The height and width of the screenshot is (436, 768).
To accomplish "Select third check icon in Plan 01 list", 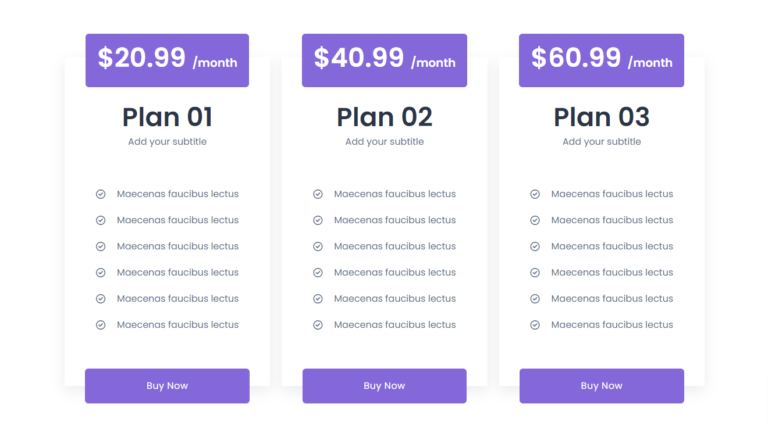I will point(101,246).
